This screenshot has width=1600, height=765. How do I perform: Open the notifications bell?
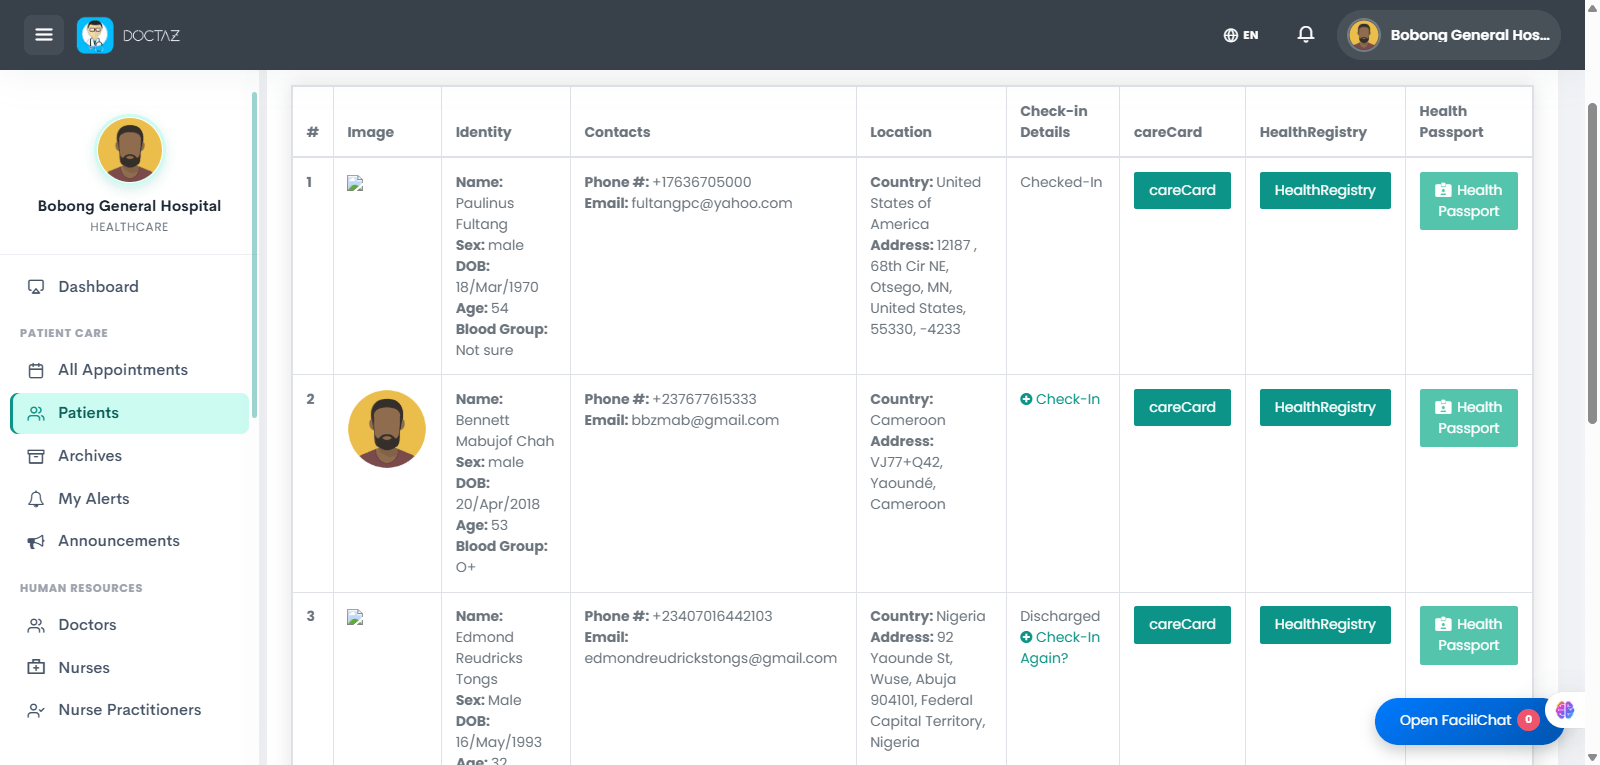[x=1306, y=35]
